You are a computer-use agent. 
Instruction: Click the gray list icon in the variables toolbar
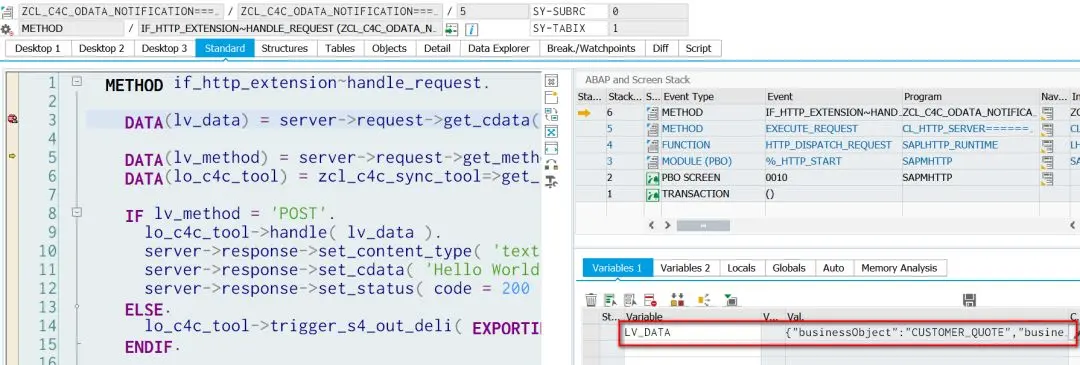(630, 300)
